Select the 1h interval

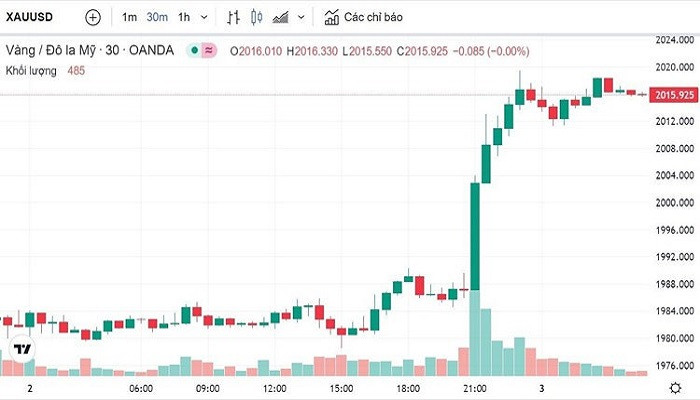(x=184, y=18)
